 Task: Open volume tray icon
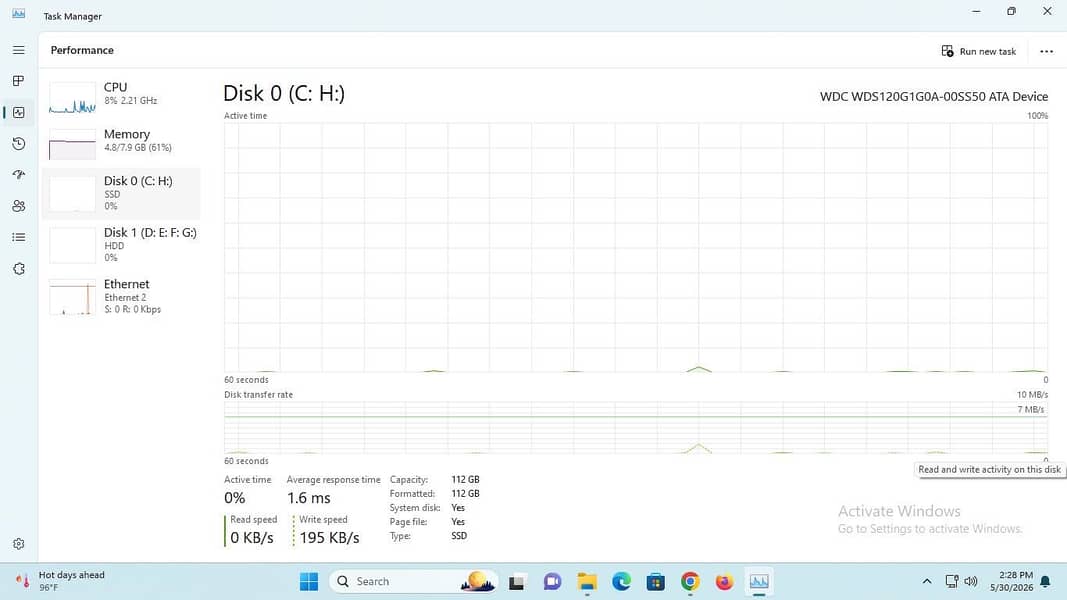(971, 582)
